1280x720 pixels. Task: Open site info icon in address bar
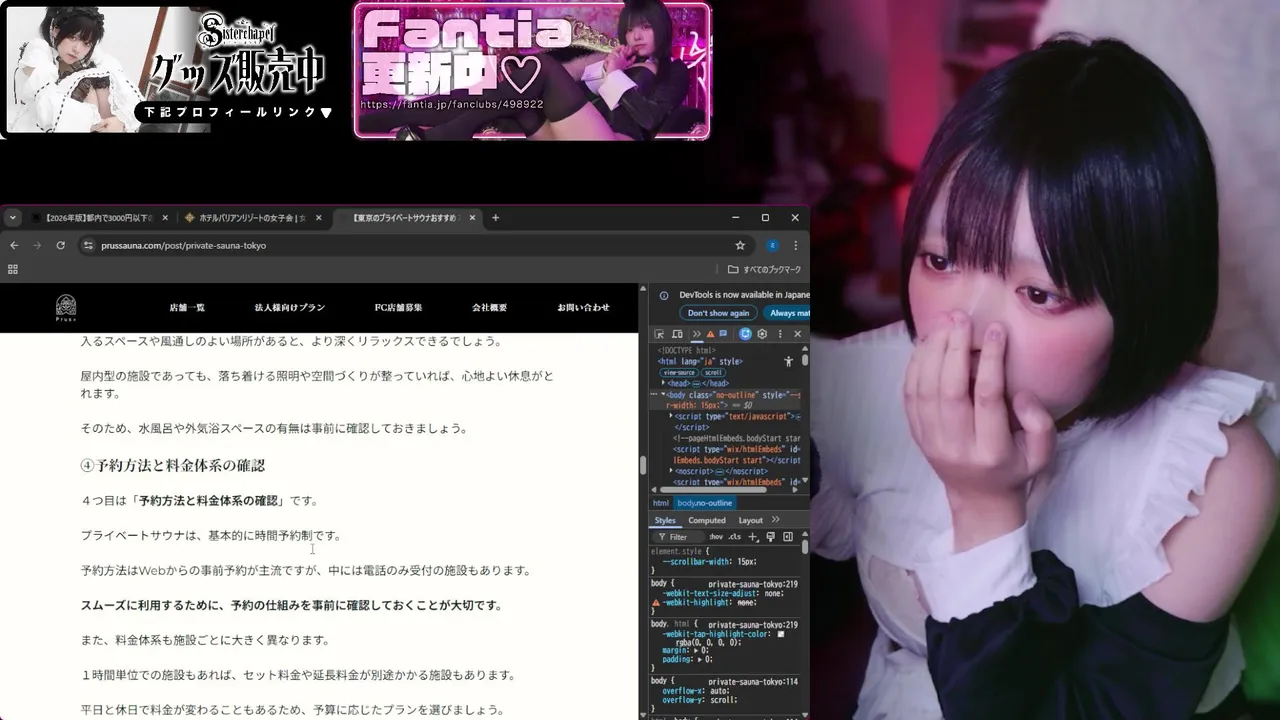(88, 245)
